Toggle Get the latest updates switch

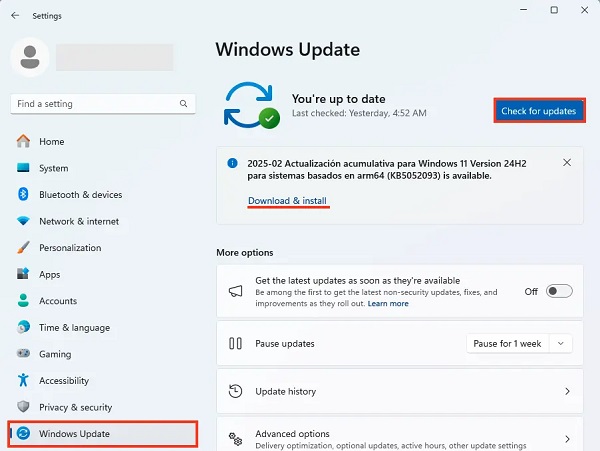point(559,291)
